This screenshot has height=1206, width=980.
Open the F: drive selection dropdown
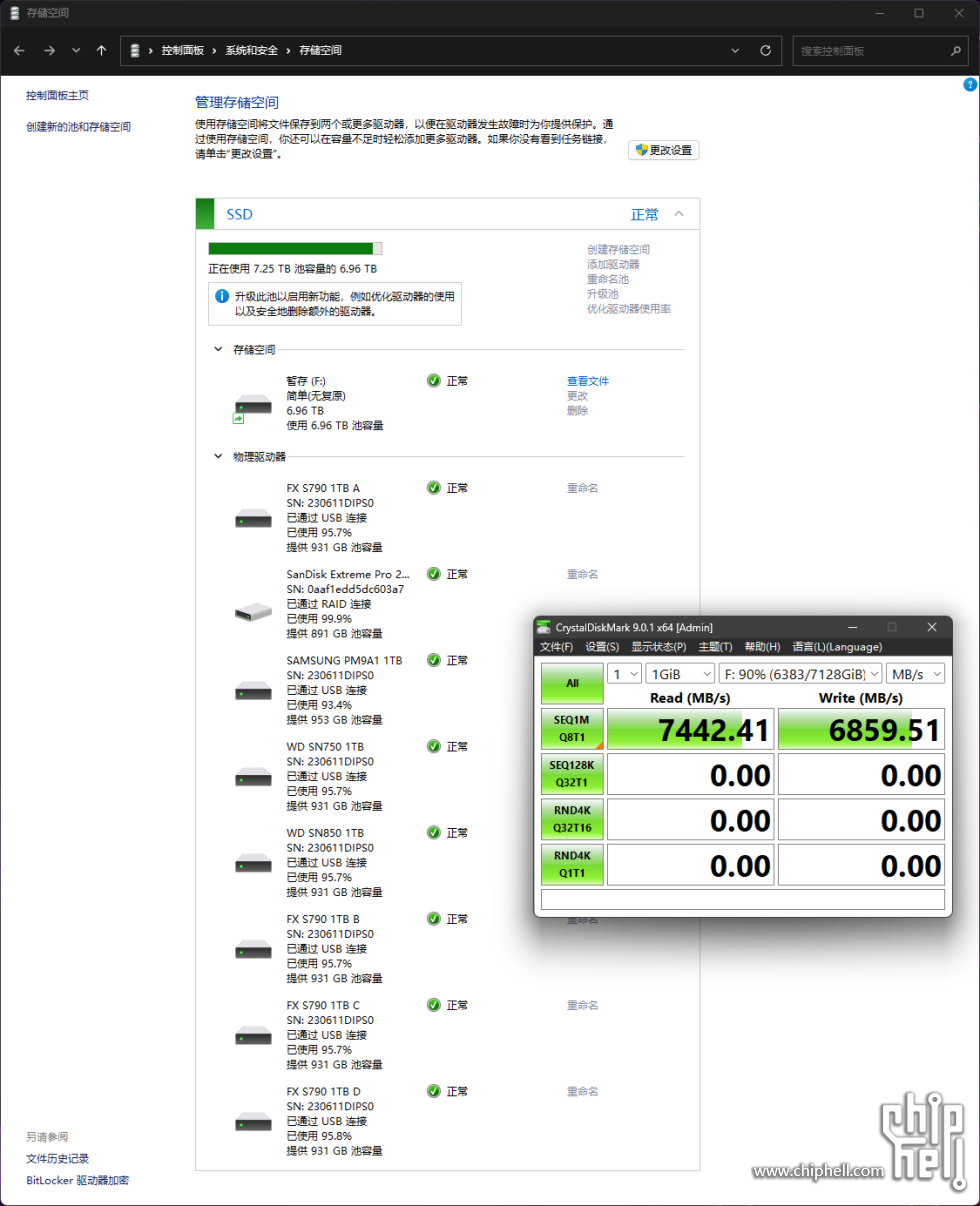click(x=800, y=674)
